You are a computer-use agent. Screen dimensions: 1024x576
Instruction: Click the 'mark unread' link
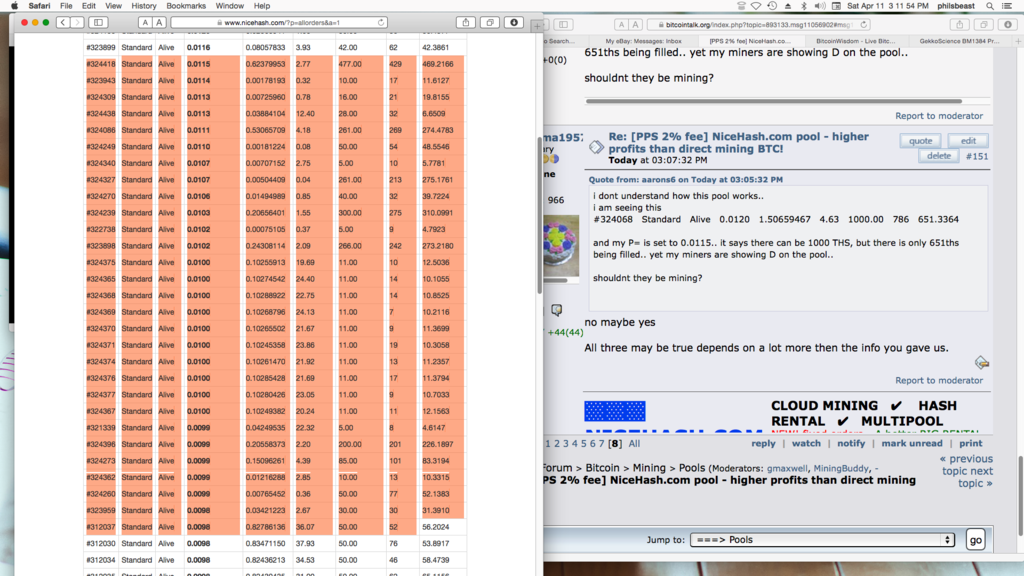pyautogui.click(x=912, y=443)
